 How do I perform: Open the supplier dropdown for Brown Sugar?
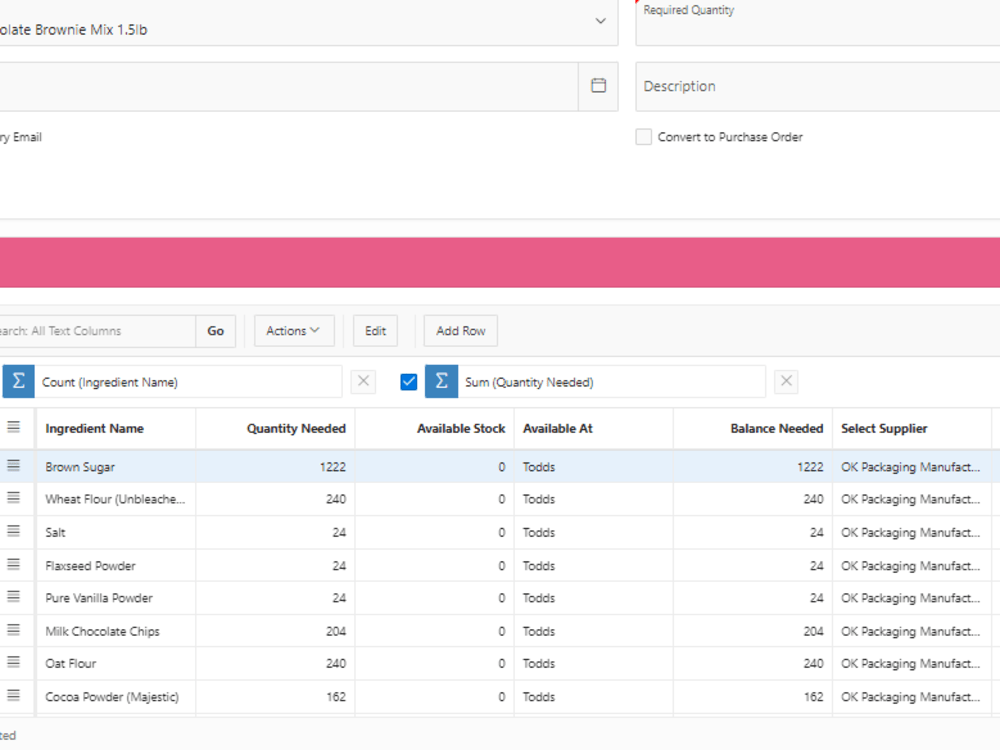[x=912, y=466]
